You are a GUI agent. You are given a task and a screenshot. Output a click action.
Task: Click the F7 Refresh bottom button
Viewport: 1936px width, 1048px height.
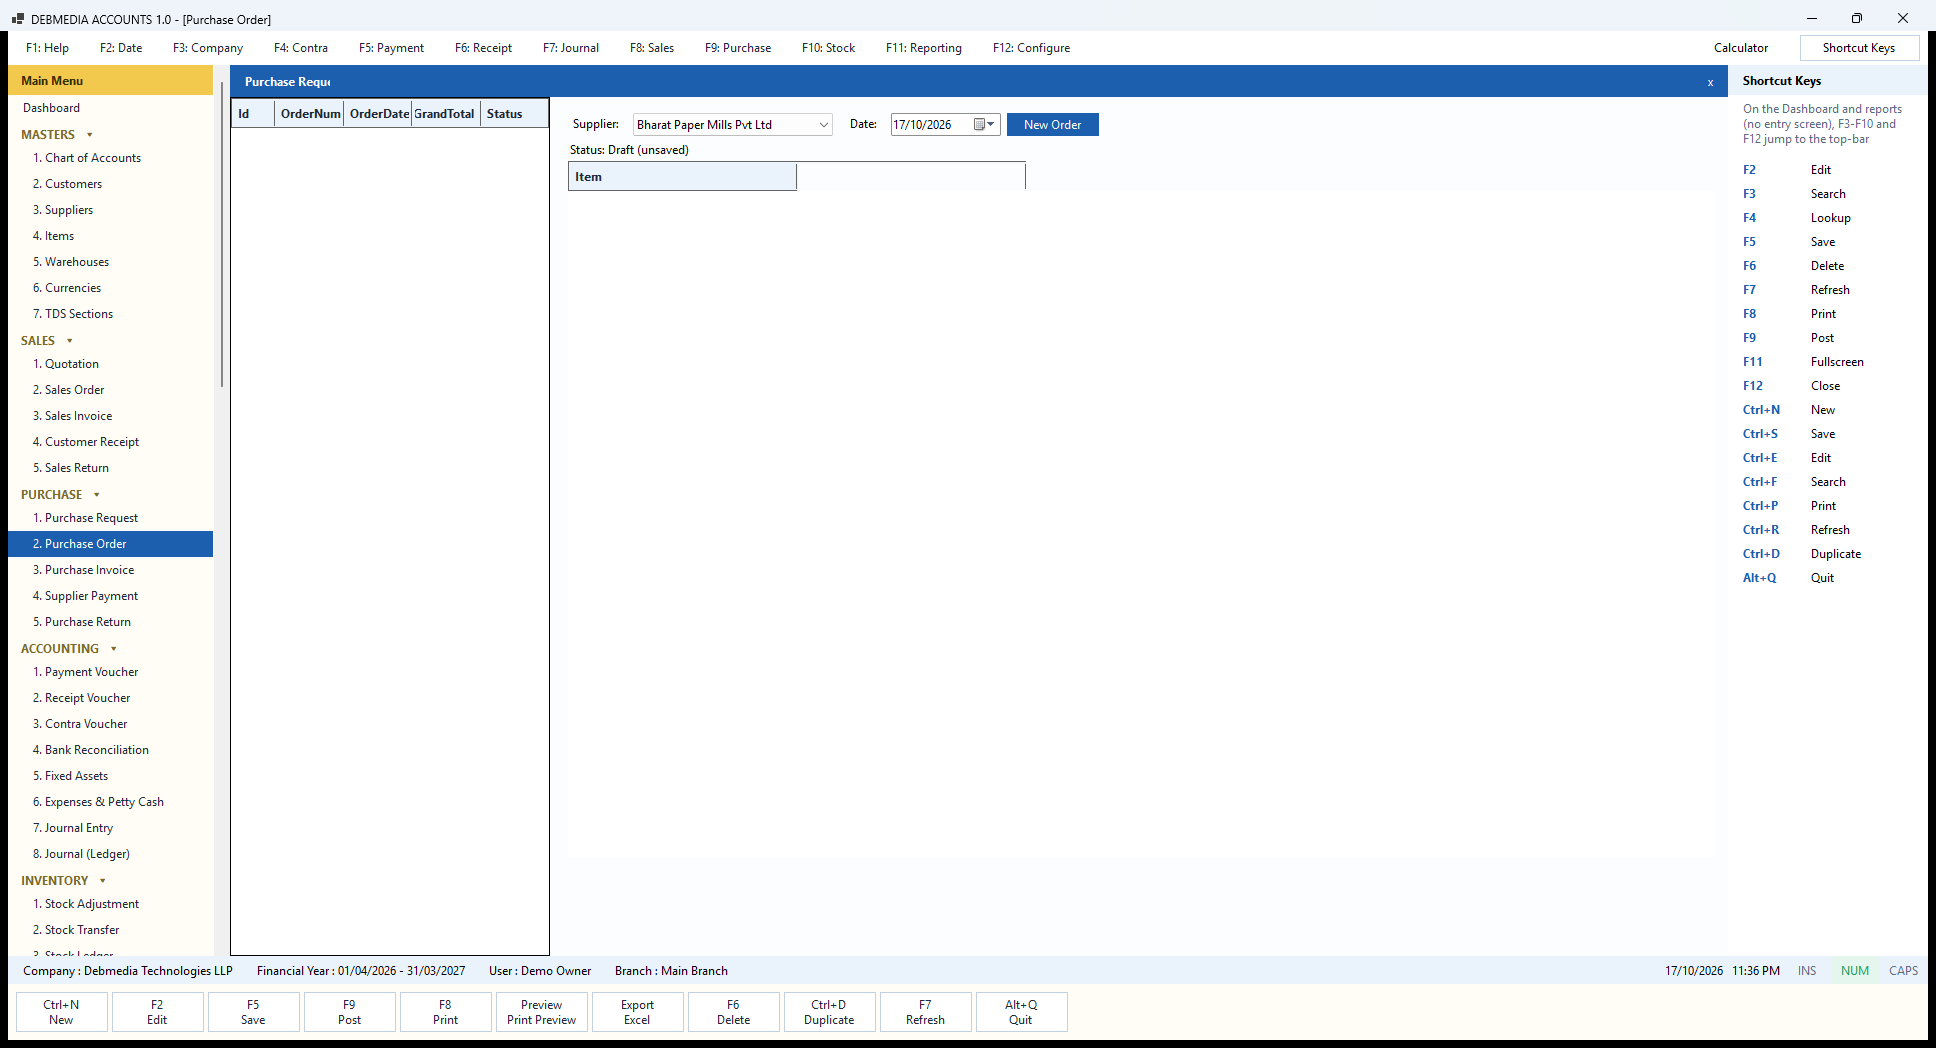pyautogui.click(x=925, y=1012)
